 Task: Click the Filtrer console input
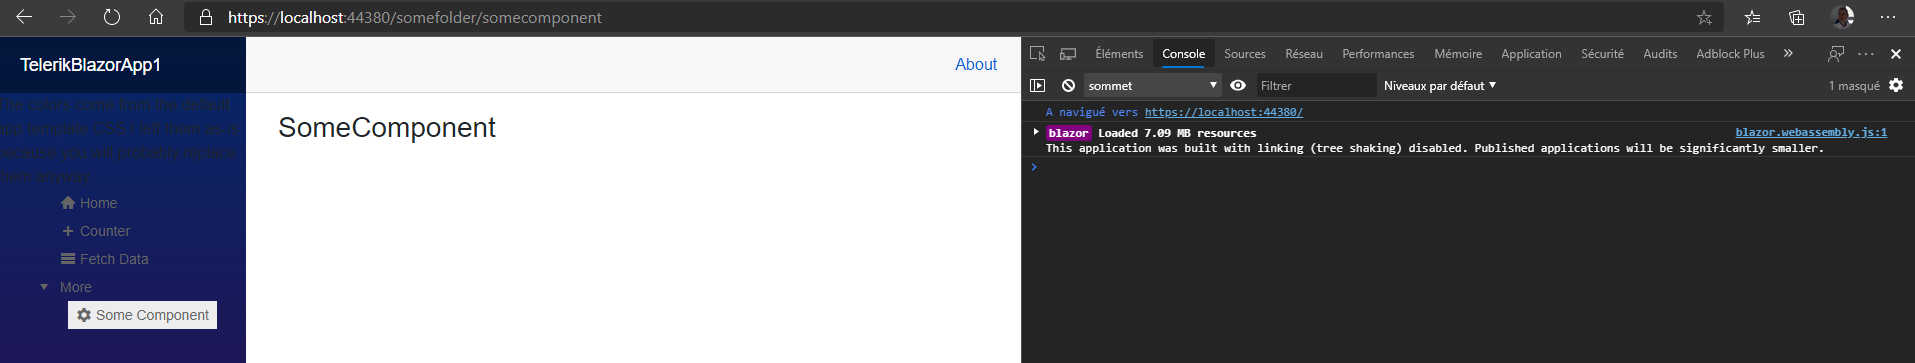click(1315, 86)
